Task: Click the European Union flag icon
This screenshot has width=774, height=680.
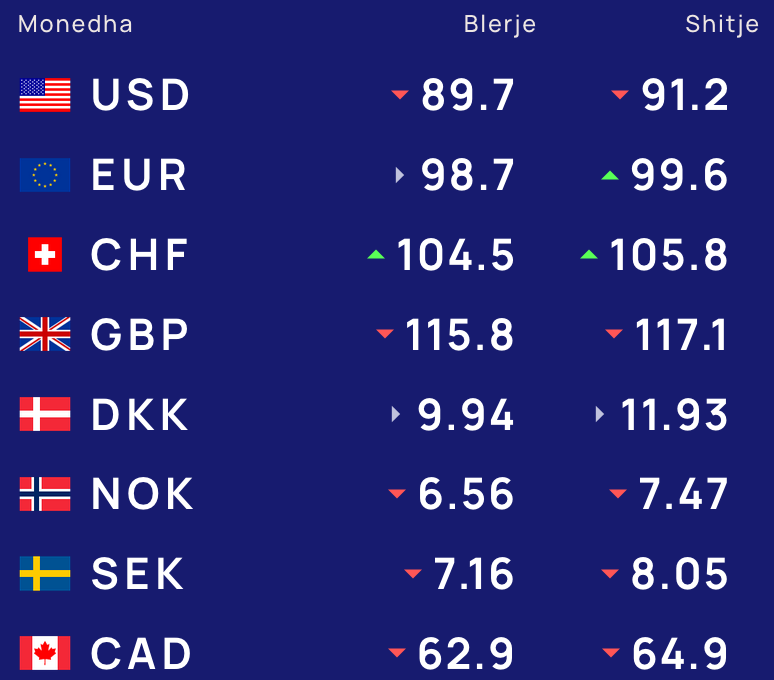Action: (x=45, y=175)
